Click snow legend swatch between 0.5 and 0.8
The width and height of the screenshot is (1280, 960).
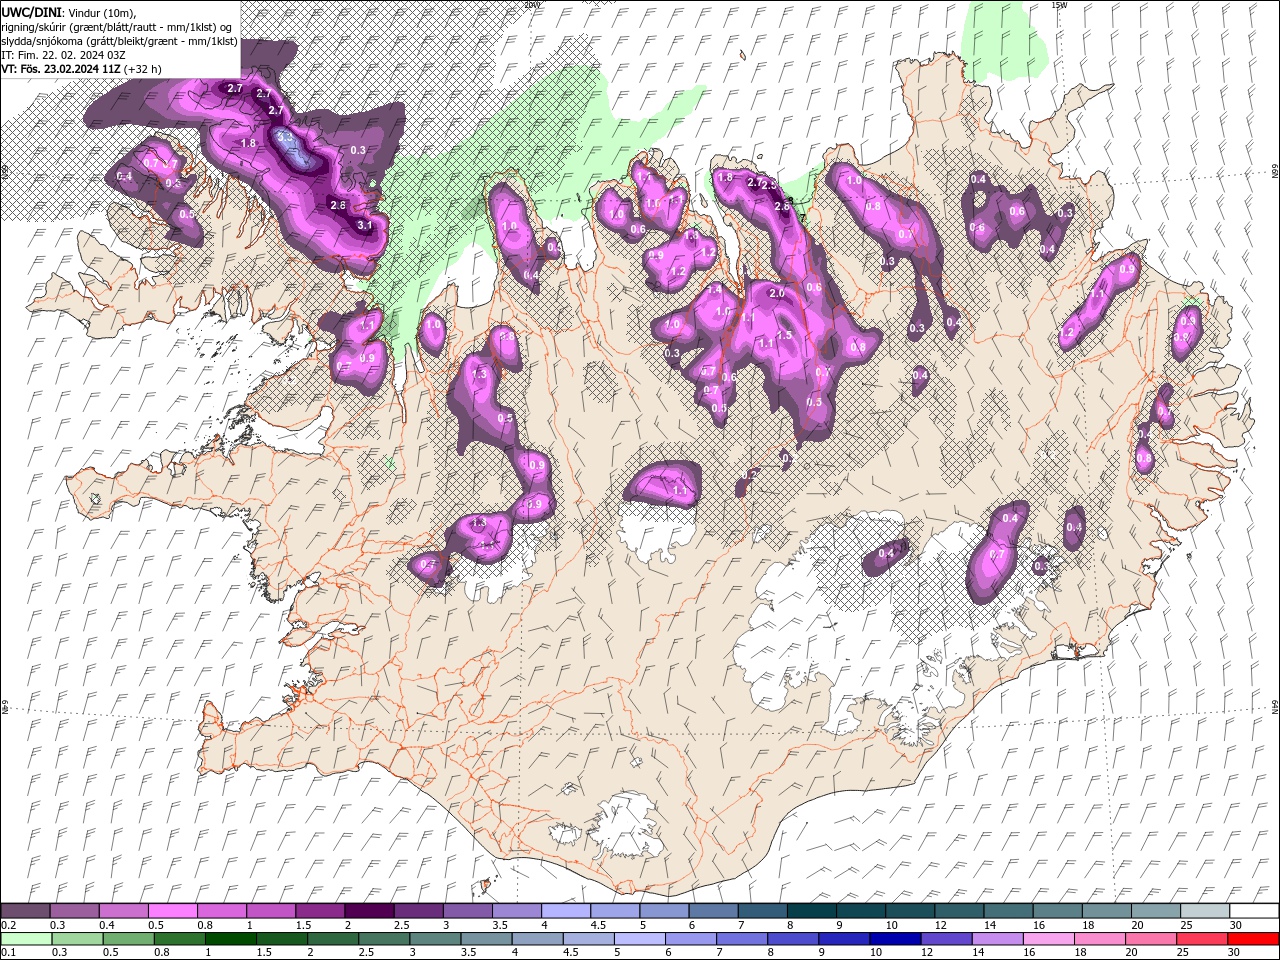(x=172, y=911)
